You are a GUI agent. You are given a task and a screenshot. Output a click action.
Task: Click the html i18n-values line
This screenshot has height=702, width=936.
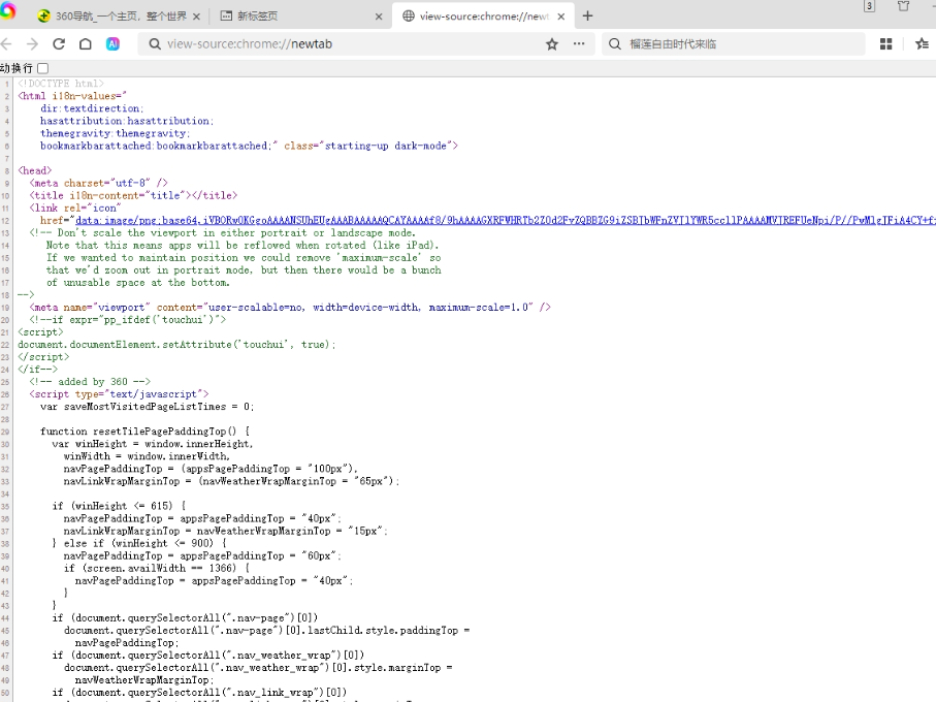72,96
